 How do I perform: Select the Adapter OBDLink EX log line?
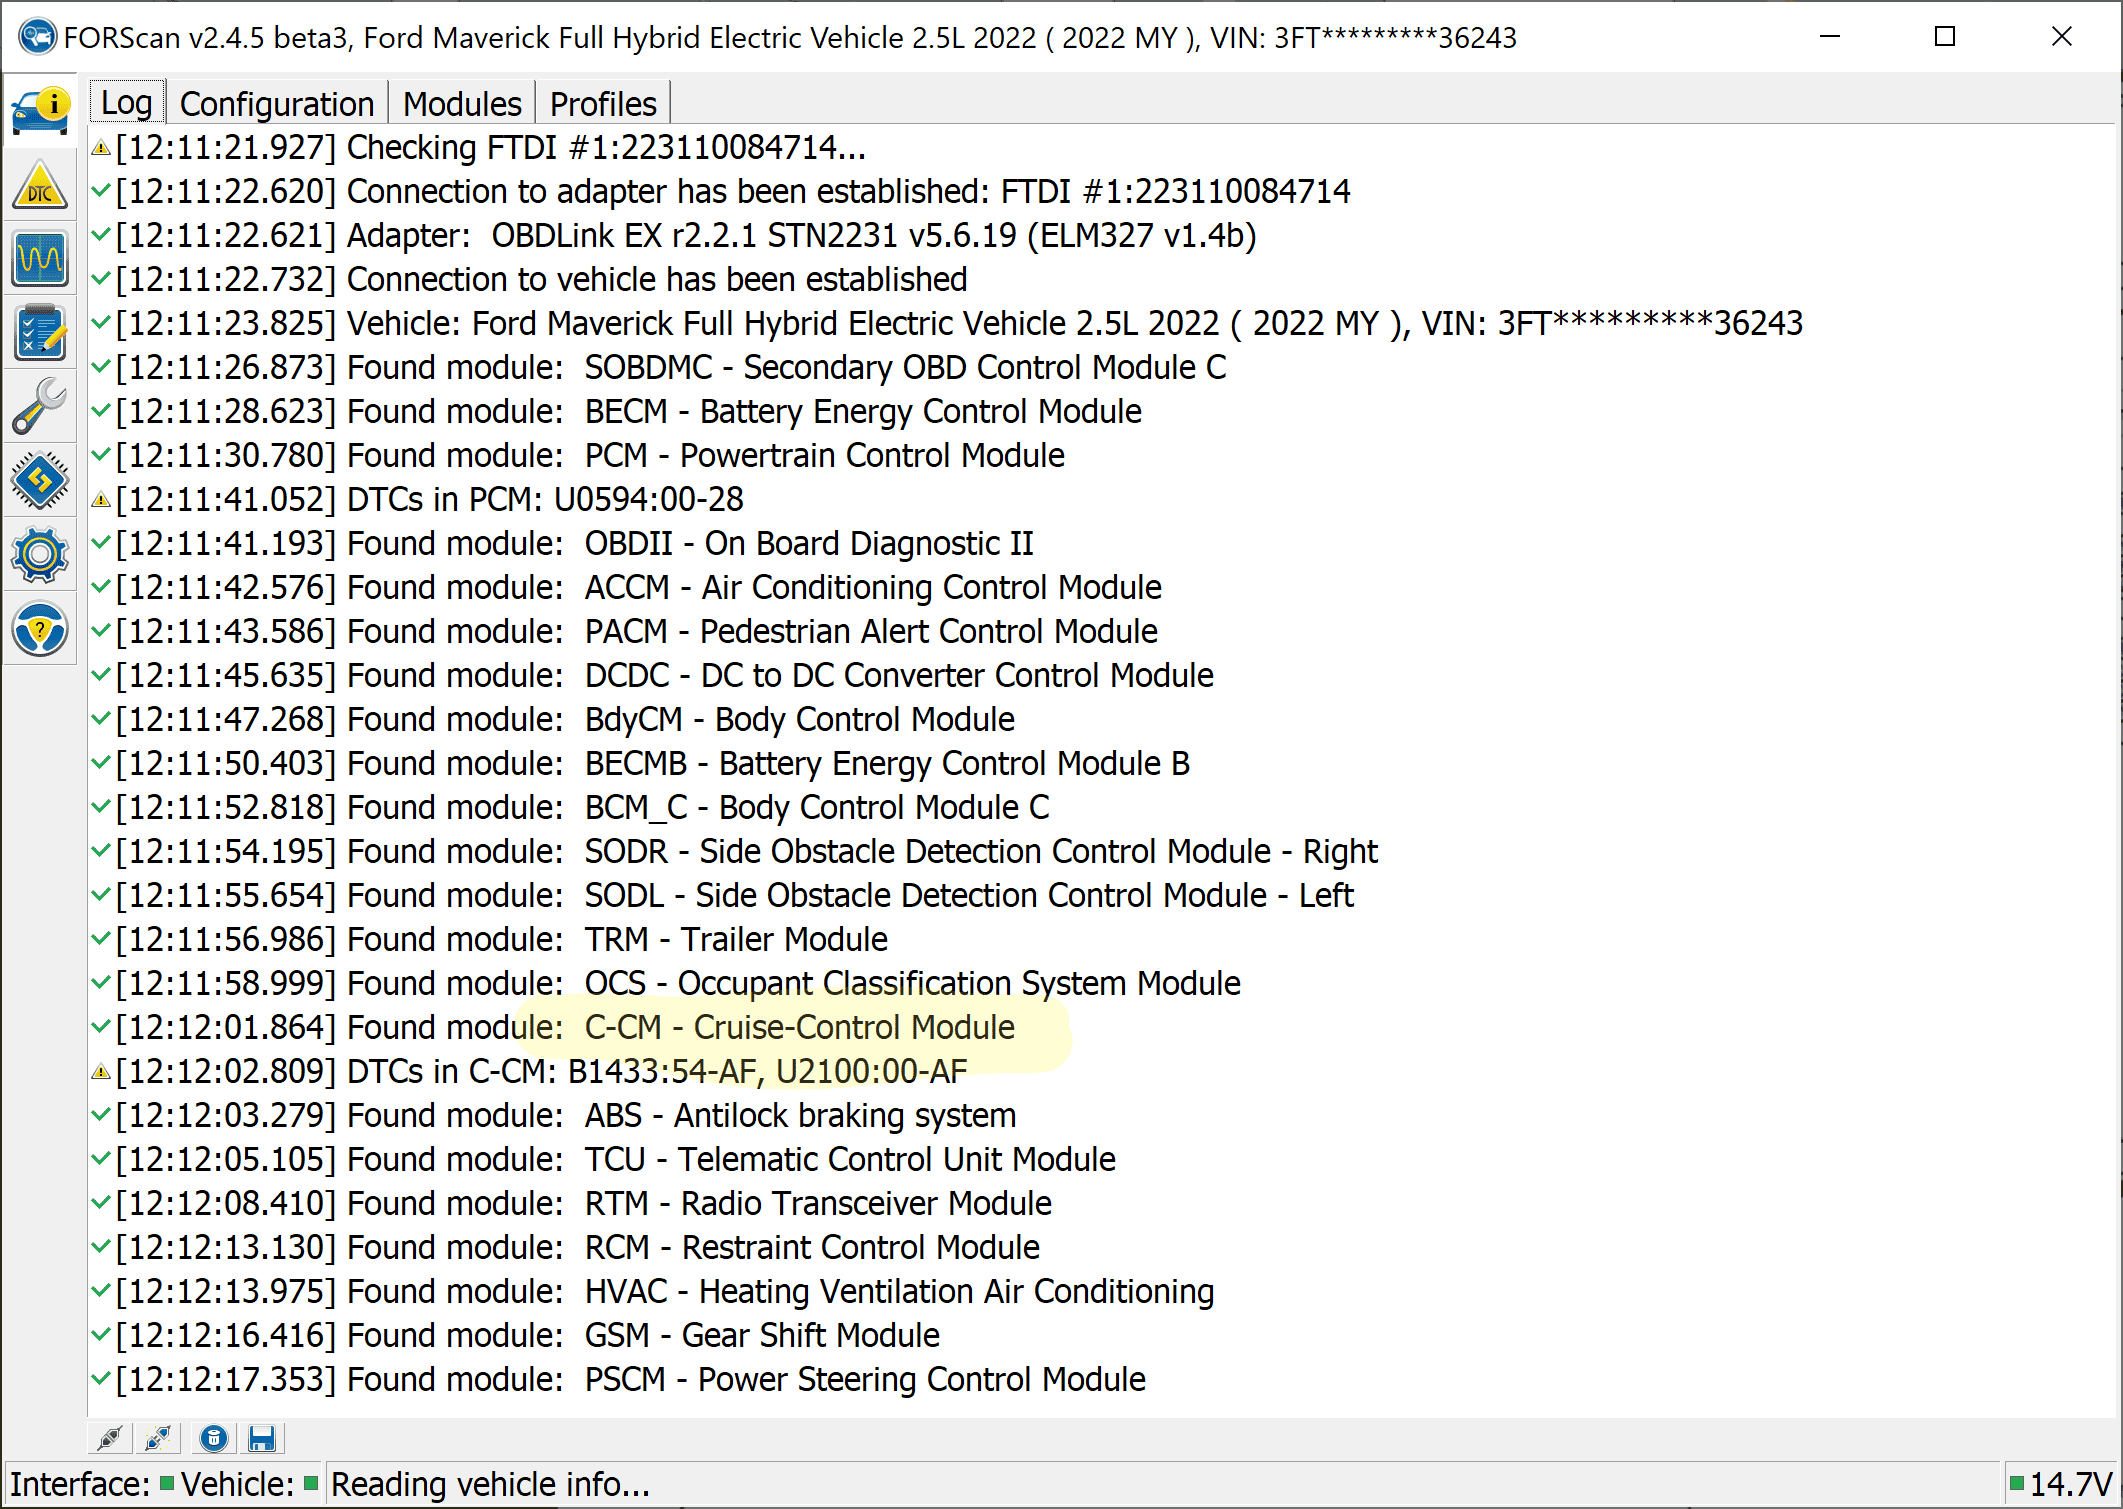click(686, 236)
